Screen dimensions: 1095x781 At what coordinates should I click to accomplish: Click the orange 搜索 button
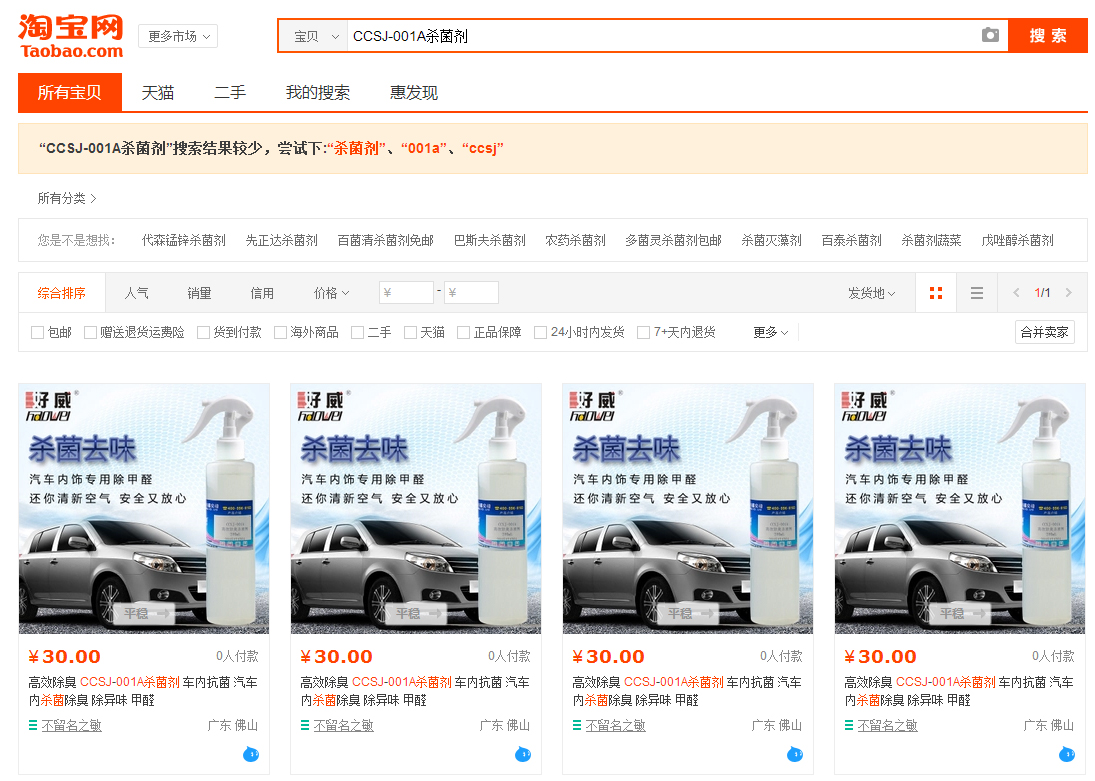1048,36
